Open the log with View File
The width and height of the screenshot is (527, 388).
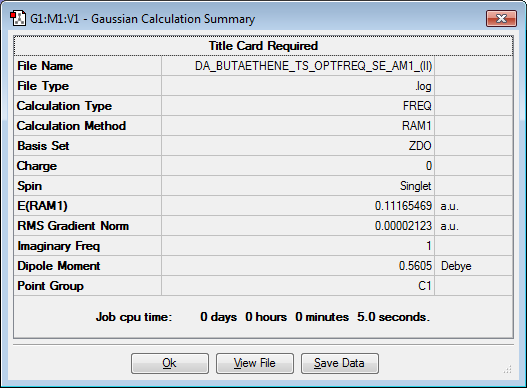(255, 363)
